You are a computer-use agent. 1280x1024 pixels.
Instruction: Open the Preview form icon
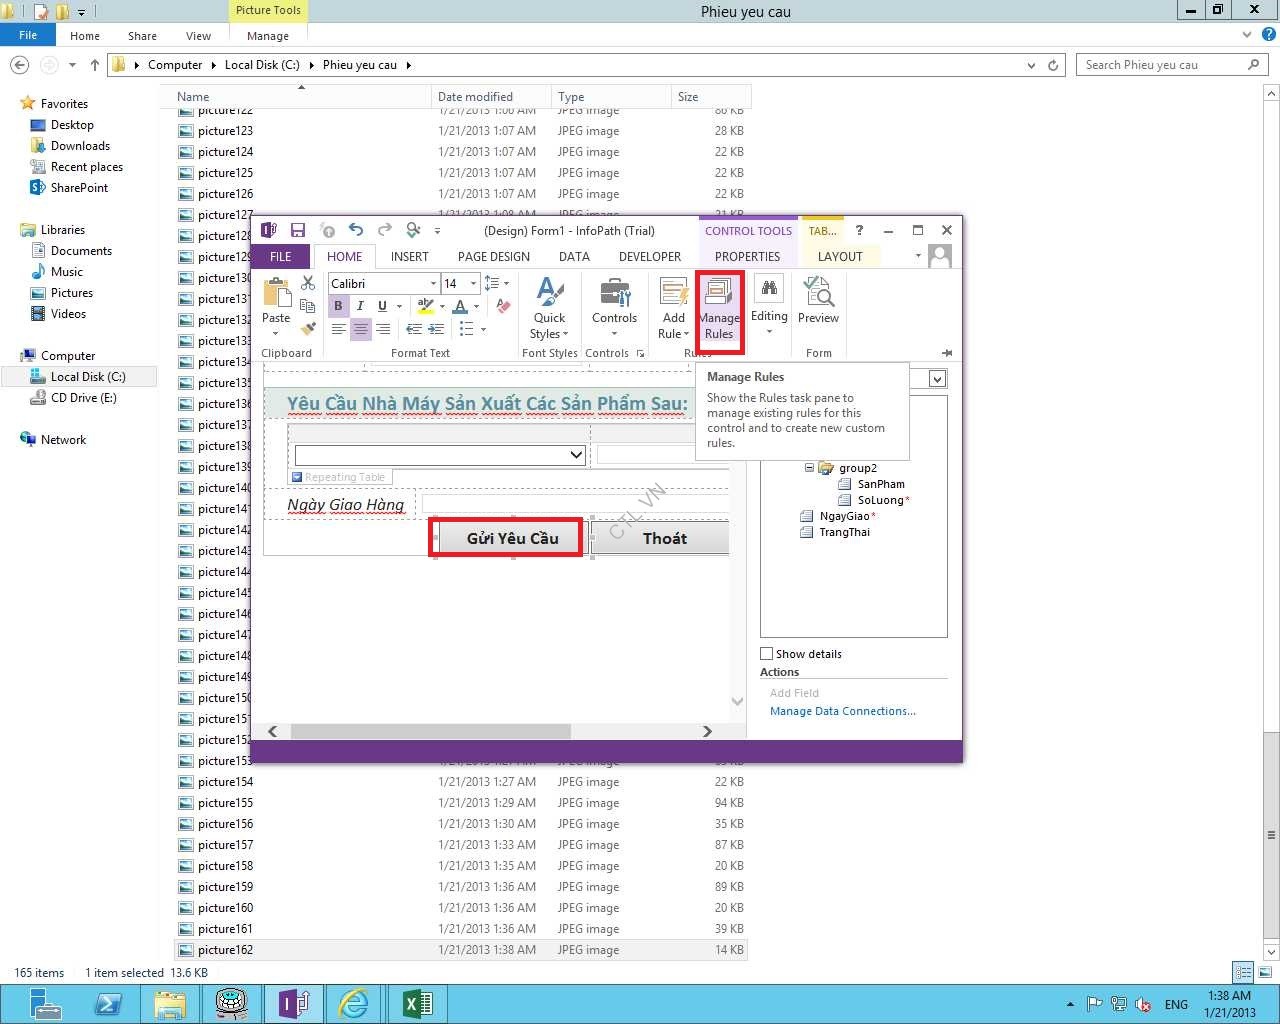coord(818,301)
